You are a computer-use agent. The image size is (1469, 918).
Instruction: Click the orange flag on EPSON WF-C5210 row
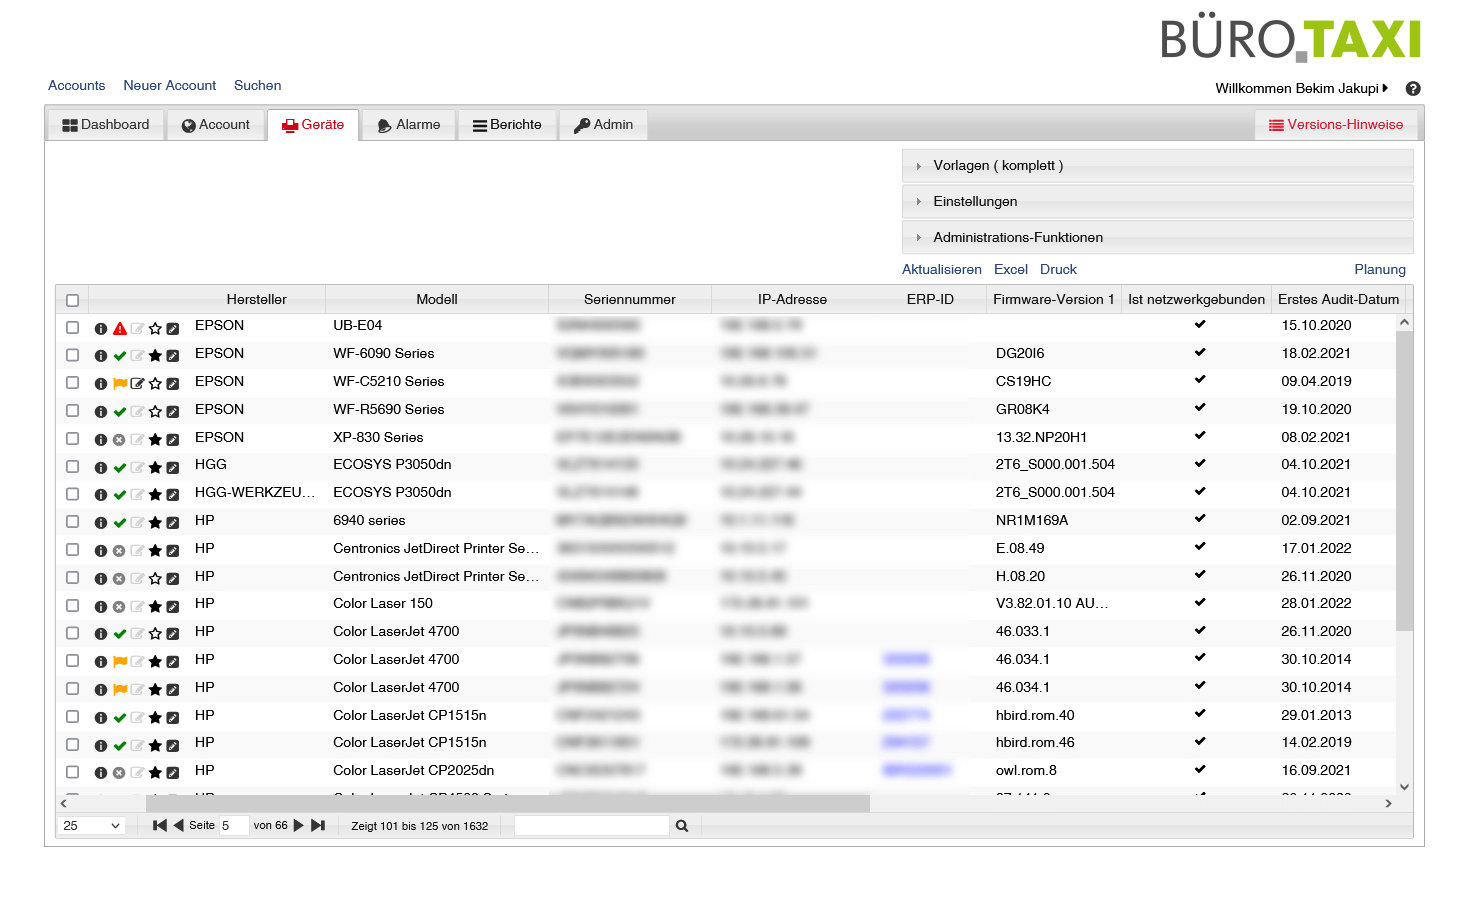click(x=120, y=383)
